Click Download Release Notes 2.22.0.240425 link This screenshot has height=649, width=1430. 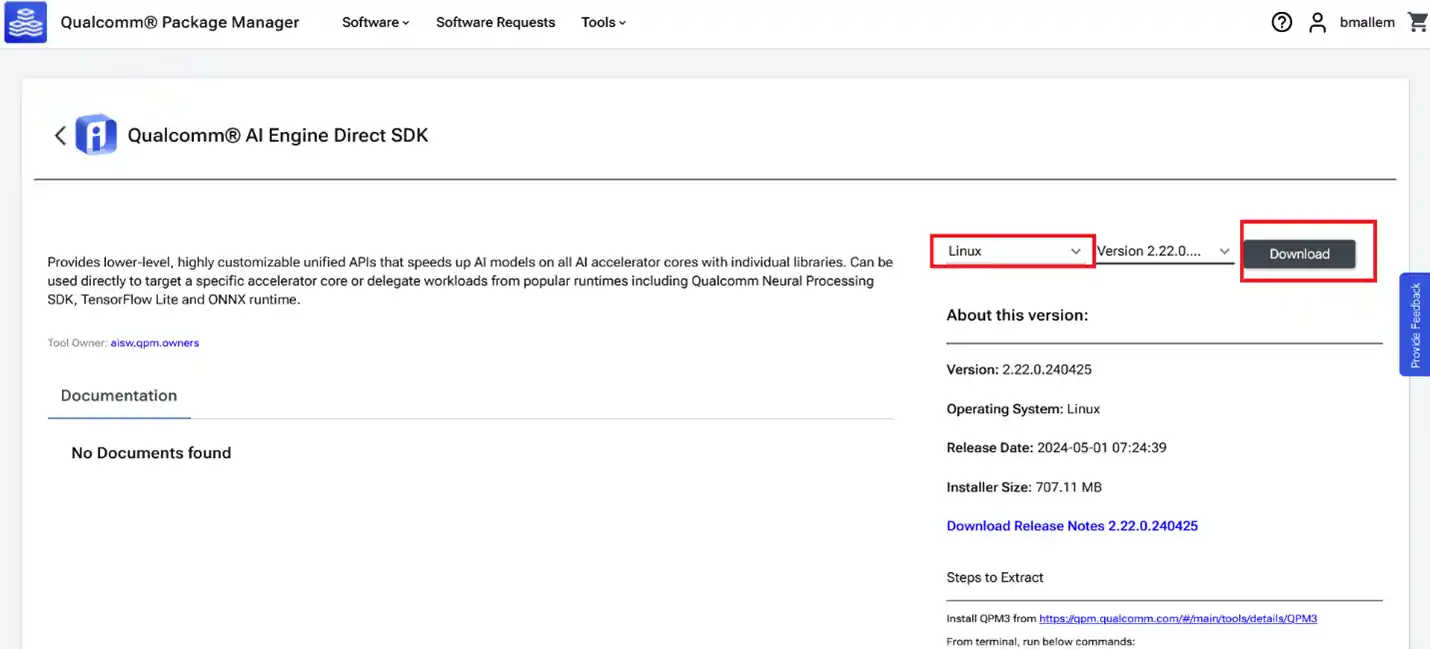tap(1072, 526)
